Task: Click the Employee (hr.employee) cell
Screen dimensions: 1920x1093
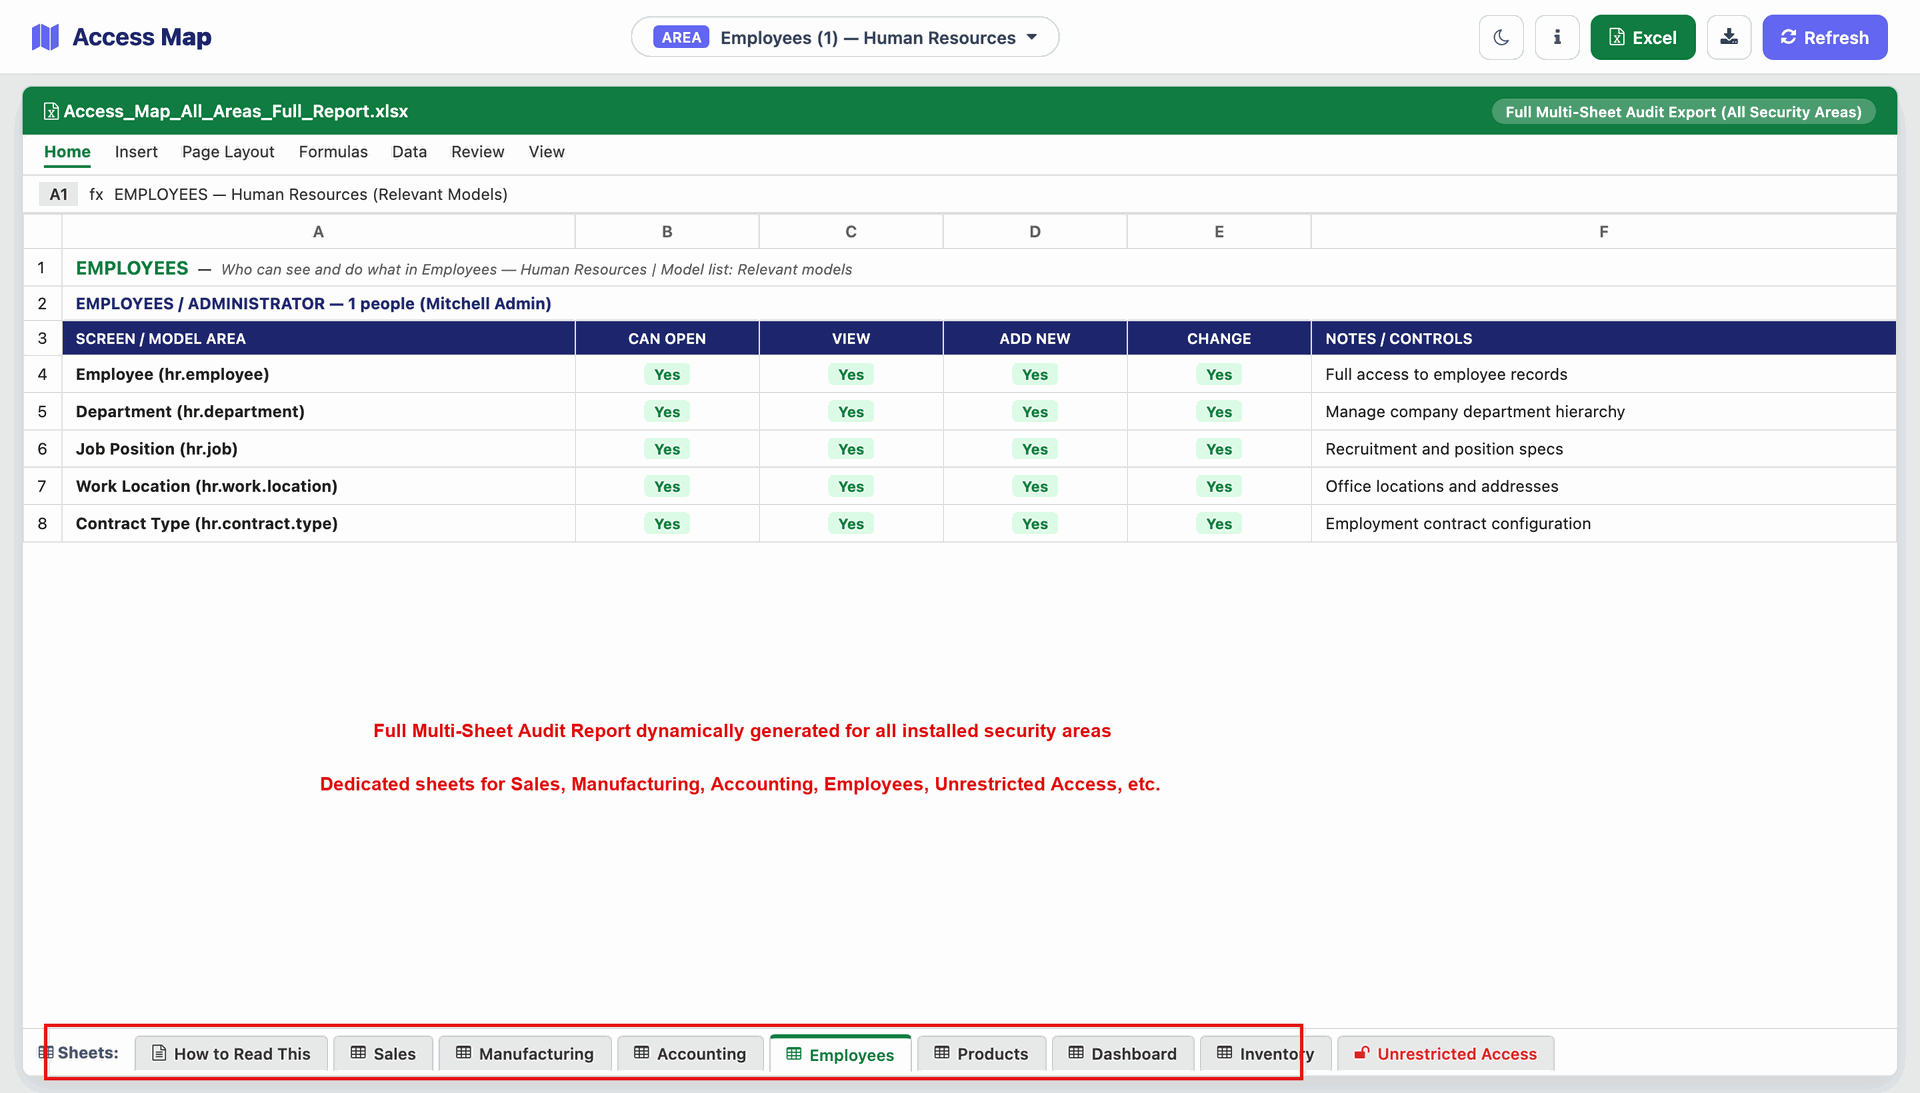Action: (x=318, y=374)
